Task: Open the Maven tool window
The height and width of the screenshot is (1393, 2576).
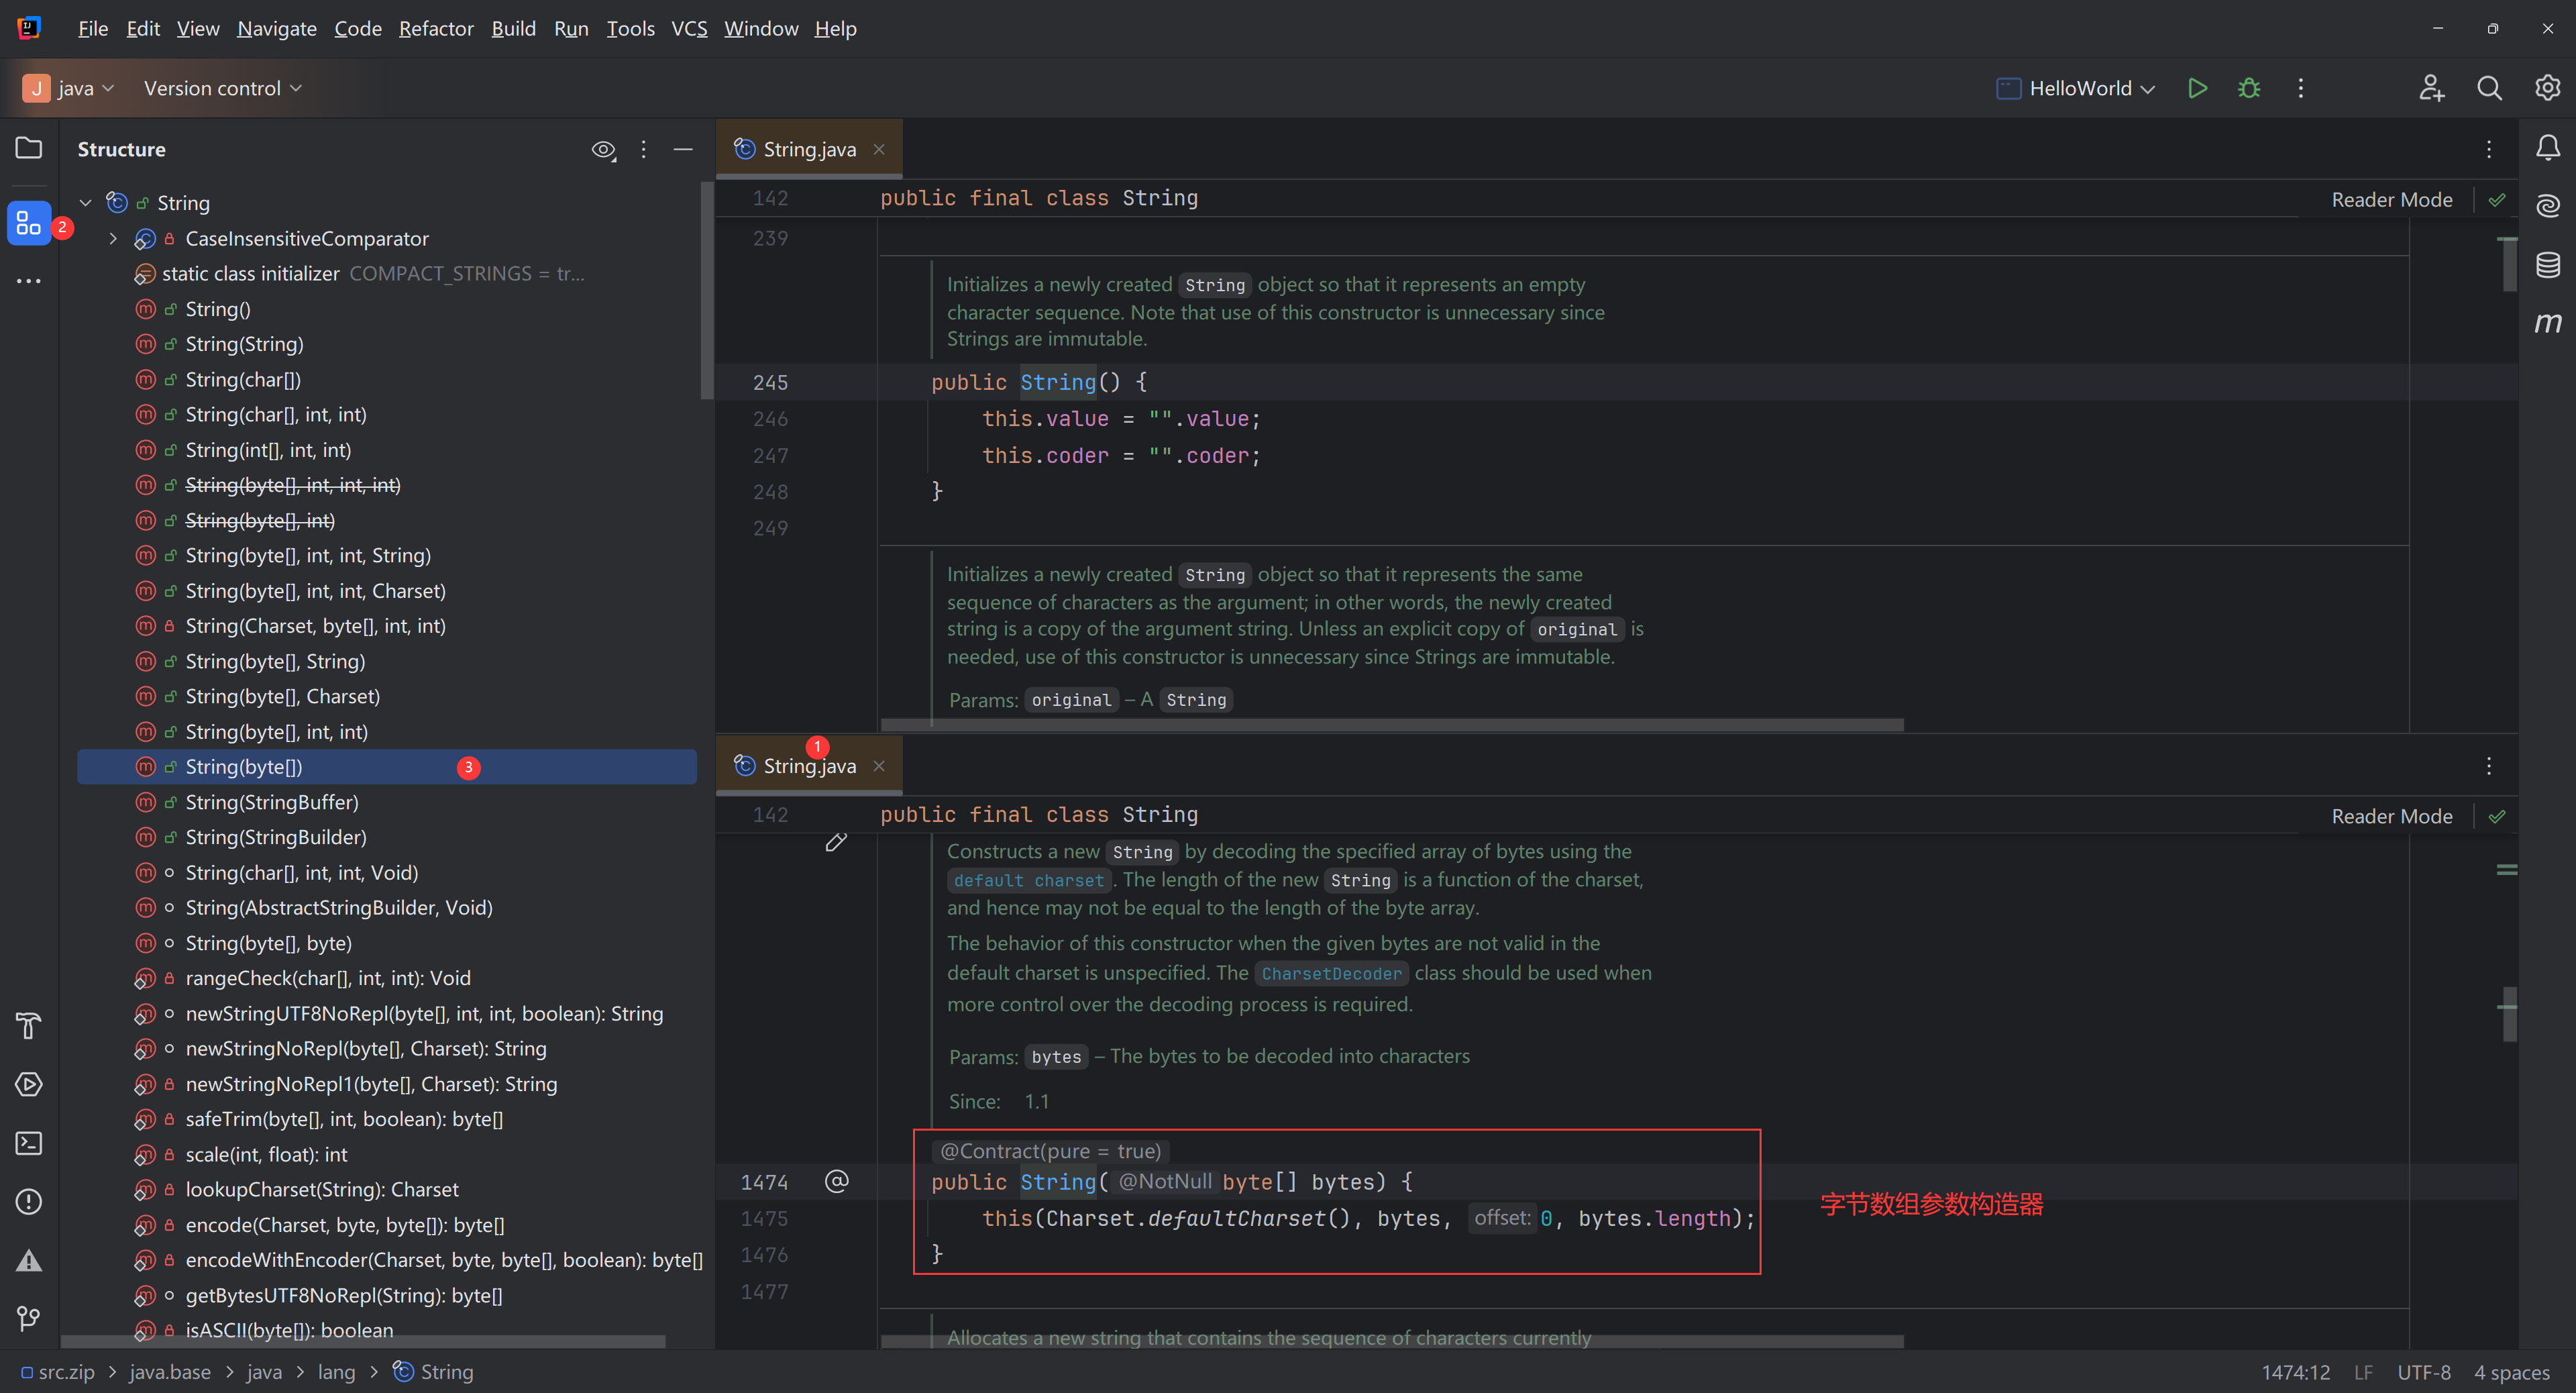Action: [2547, 323]
